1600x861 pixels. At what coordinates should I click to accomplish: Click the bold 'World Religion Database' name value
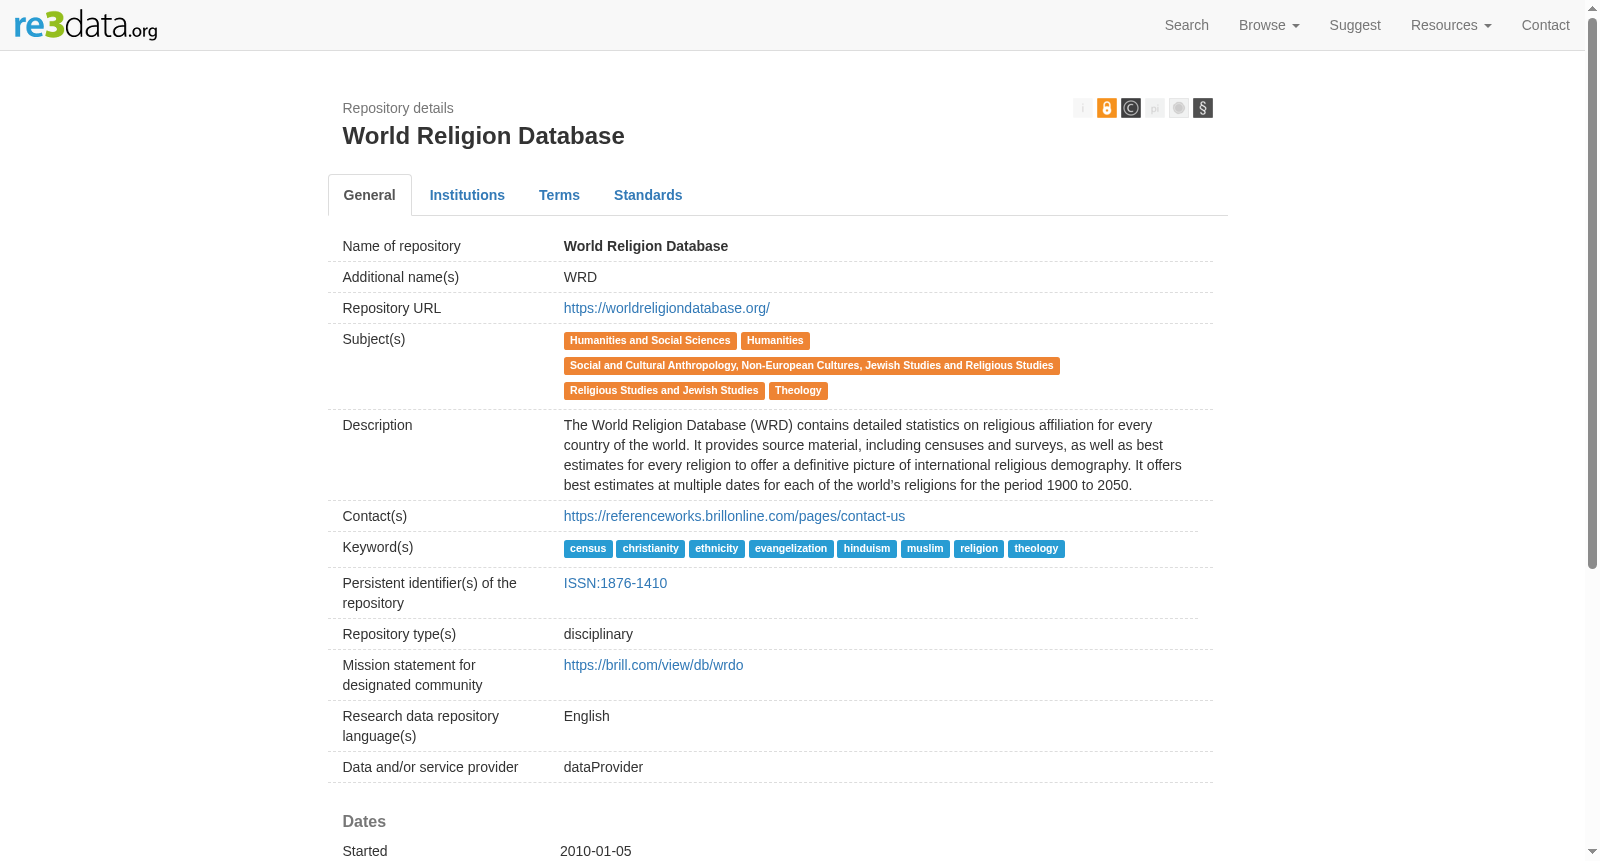point(646,246)
